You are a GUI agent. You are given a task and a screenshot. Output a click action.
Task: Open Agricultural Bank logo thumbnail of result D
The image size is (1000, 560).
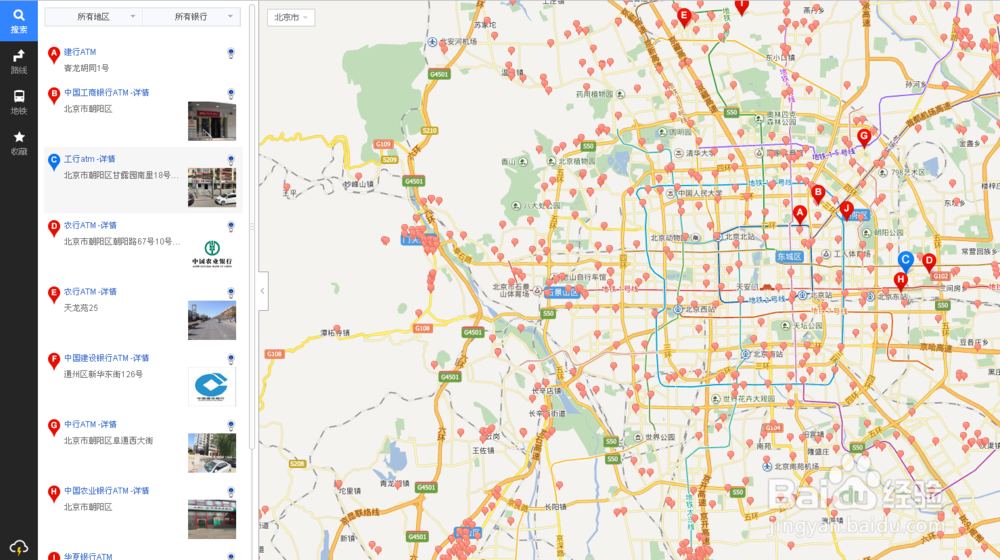(212, 254)
